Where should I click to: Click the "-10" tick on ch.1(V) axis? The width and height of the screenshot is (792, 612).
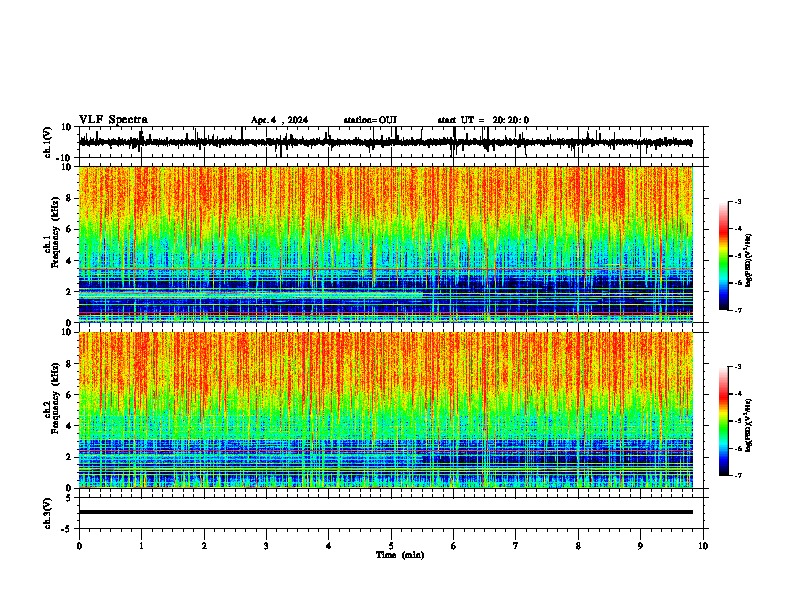pos(65,158)
